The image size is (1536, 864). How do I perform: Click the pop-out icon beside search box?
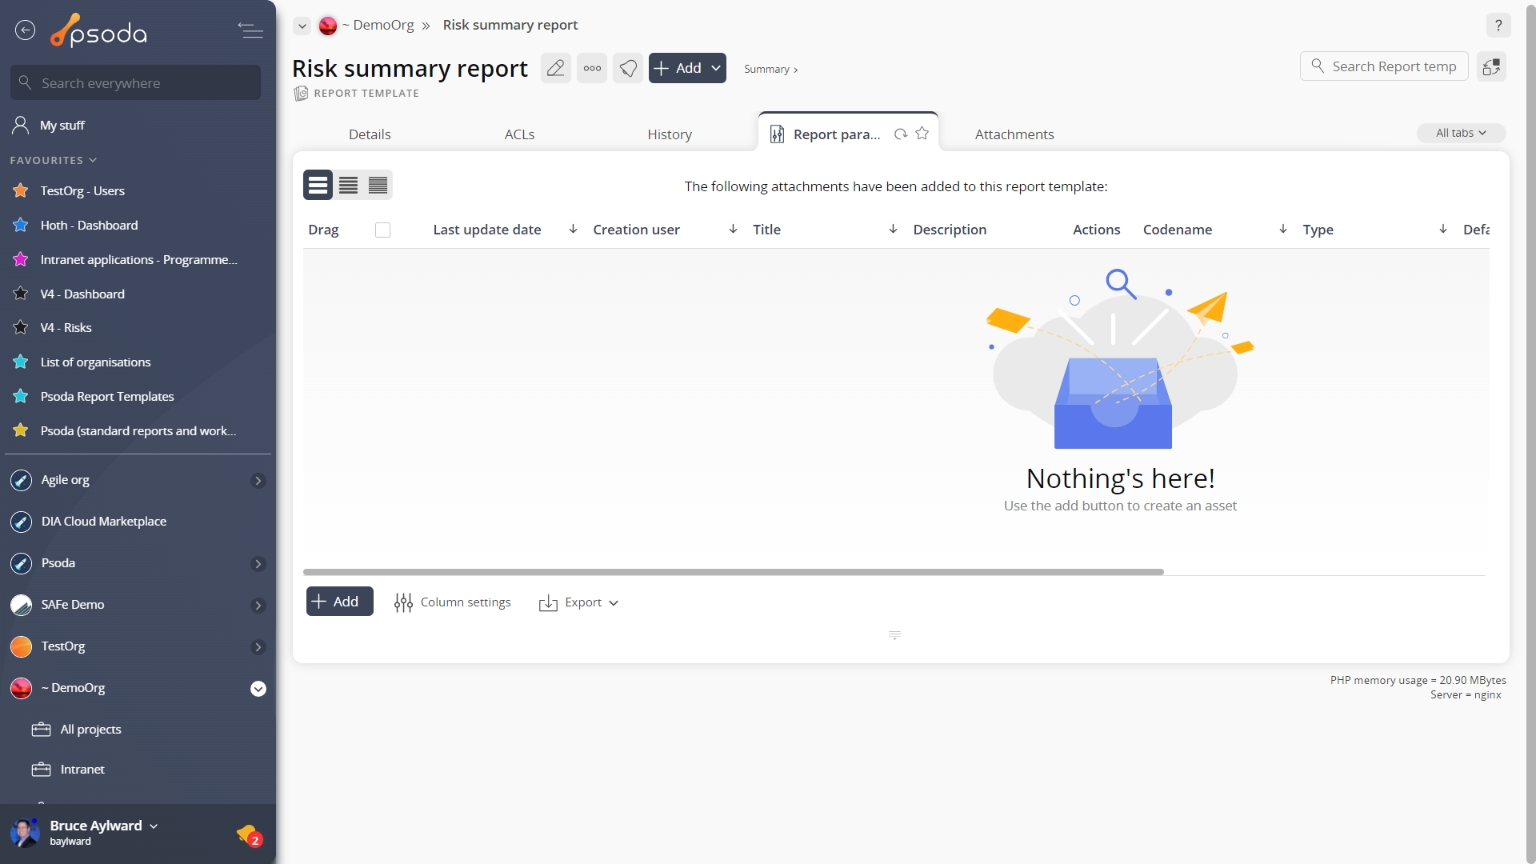[x=1491, y=67]
